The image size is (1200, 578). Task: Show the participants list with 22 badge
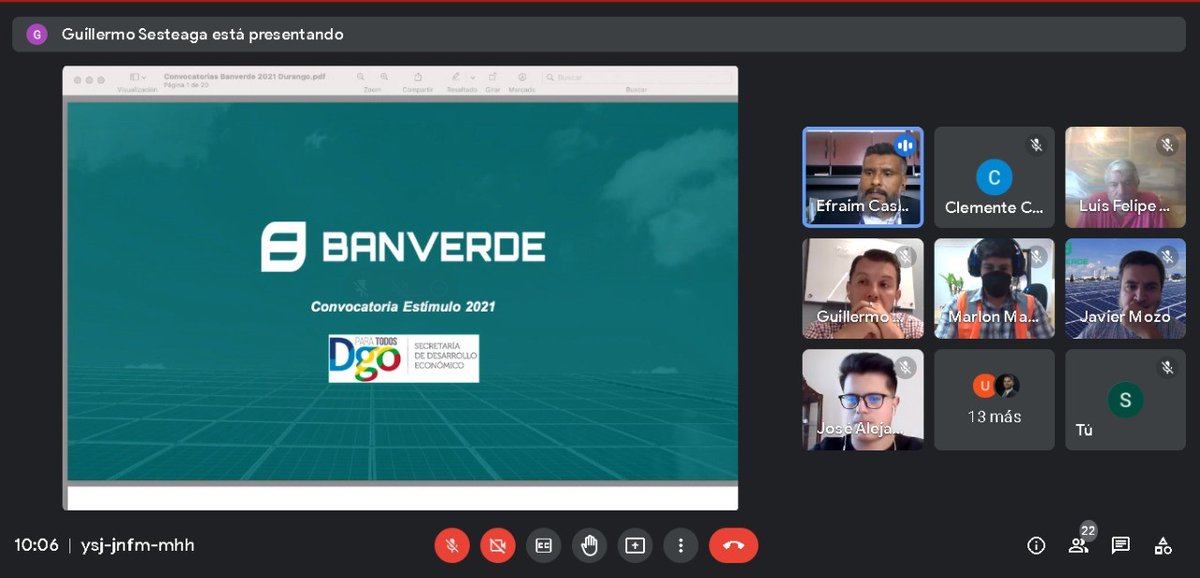point(1079,545)
